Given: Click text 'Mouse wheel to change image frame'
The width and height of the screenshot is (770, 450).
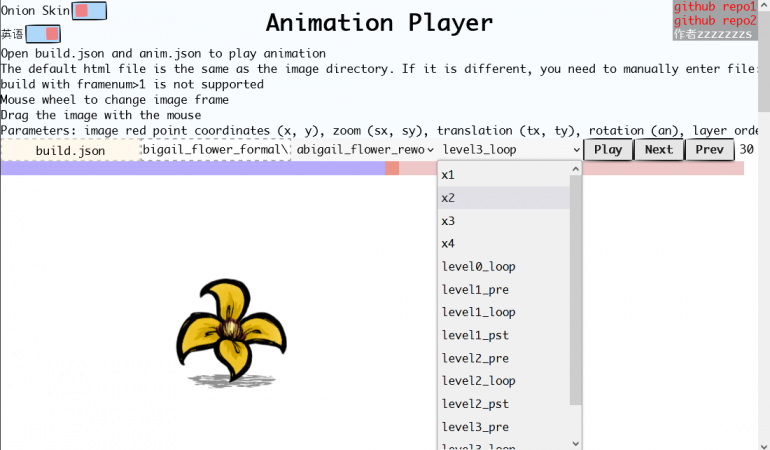Looking at the screenshot, I should pos(114,100).
